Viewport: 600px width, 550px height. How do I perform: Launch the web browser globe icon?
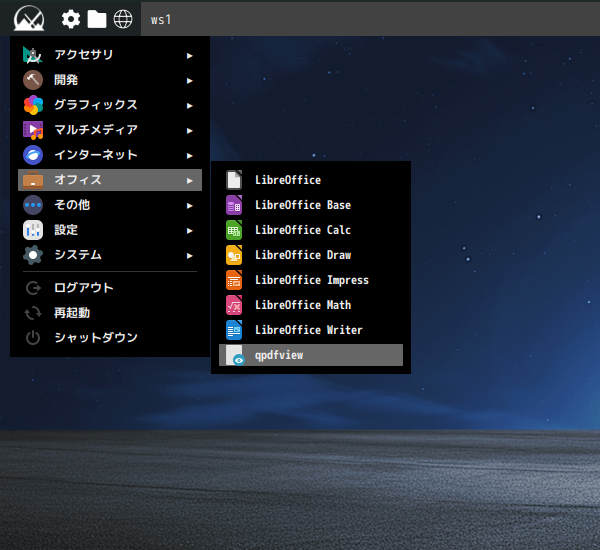123,19
